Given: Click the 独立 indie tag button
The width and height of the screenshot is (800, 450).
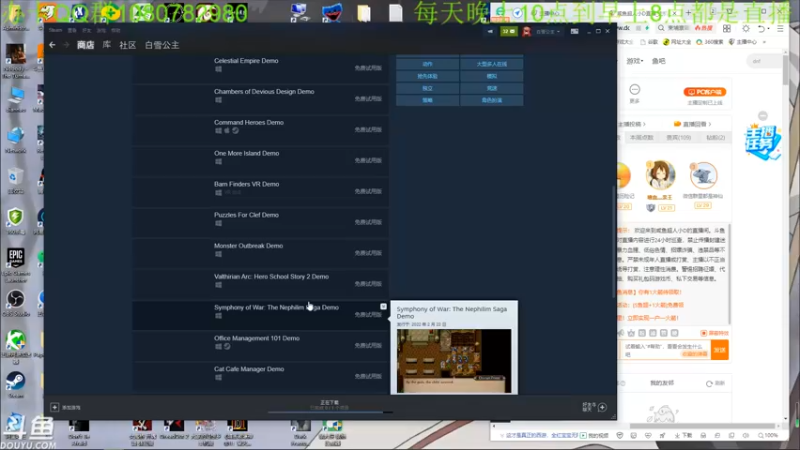Looking at the screenshot, I should point(428,88).
